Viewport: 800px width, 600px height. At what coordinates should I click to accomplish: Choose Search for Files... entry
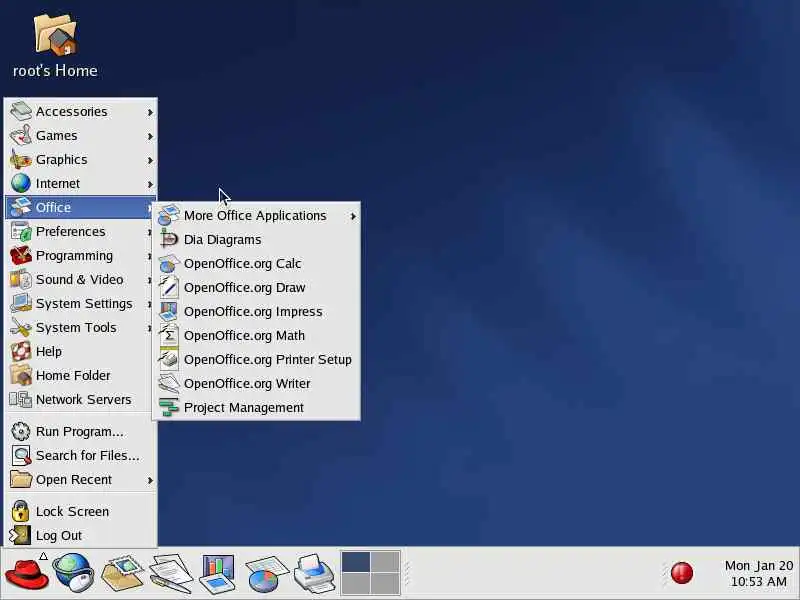coord(81,455)
